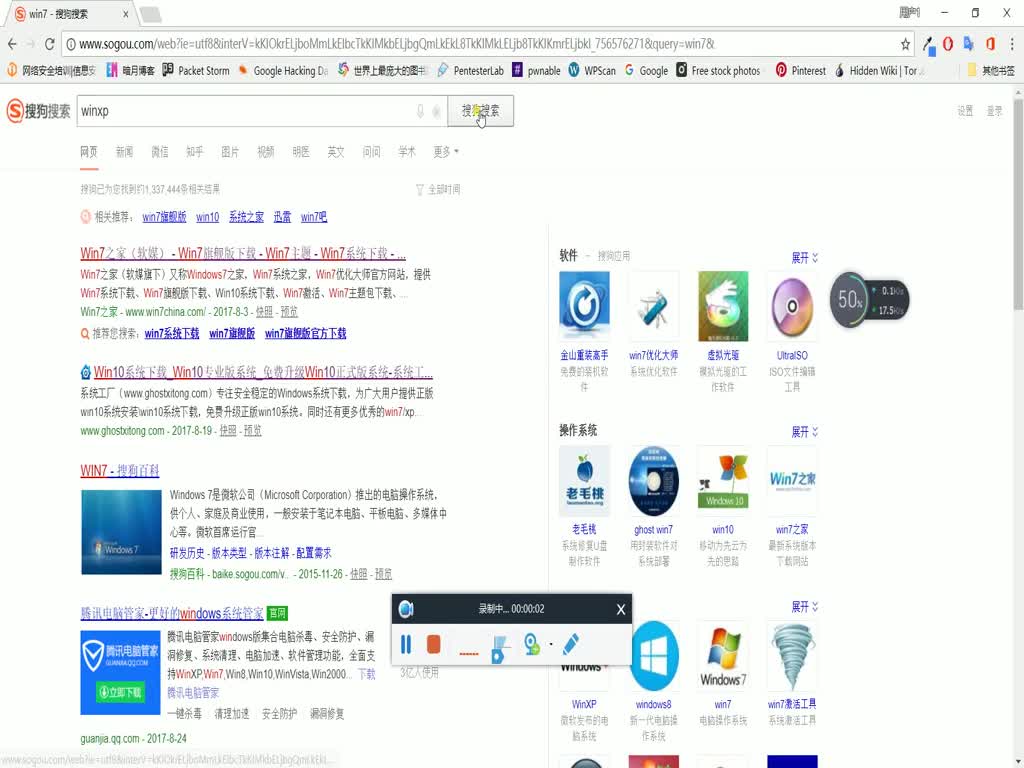Image resolution: width=1024 pixels, height=768 pixels.
Task: Open the 更多 dropdown in search tabs
Action: (x=446, y=152)
